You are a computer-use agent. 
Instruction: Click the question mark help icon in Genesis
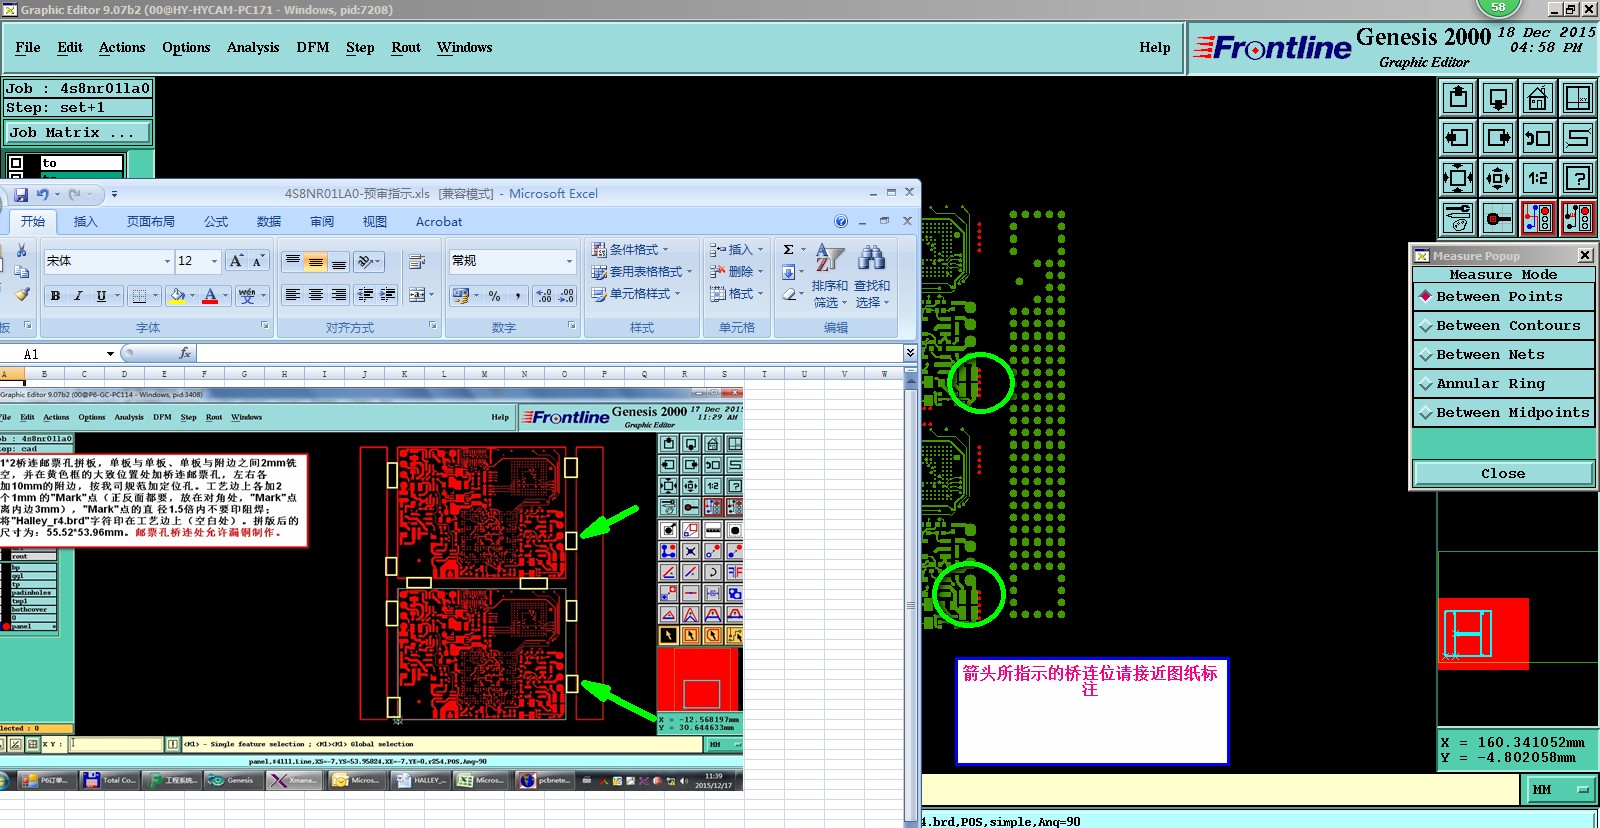click(x=1578, y=178)
